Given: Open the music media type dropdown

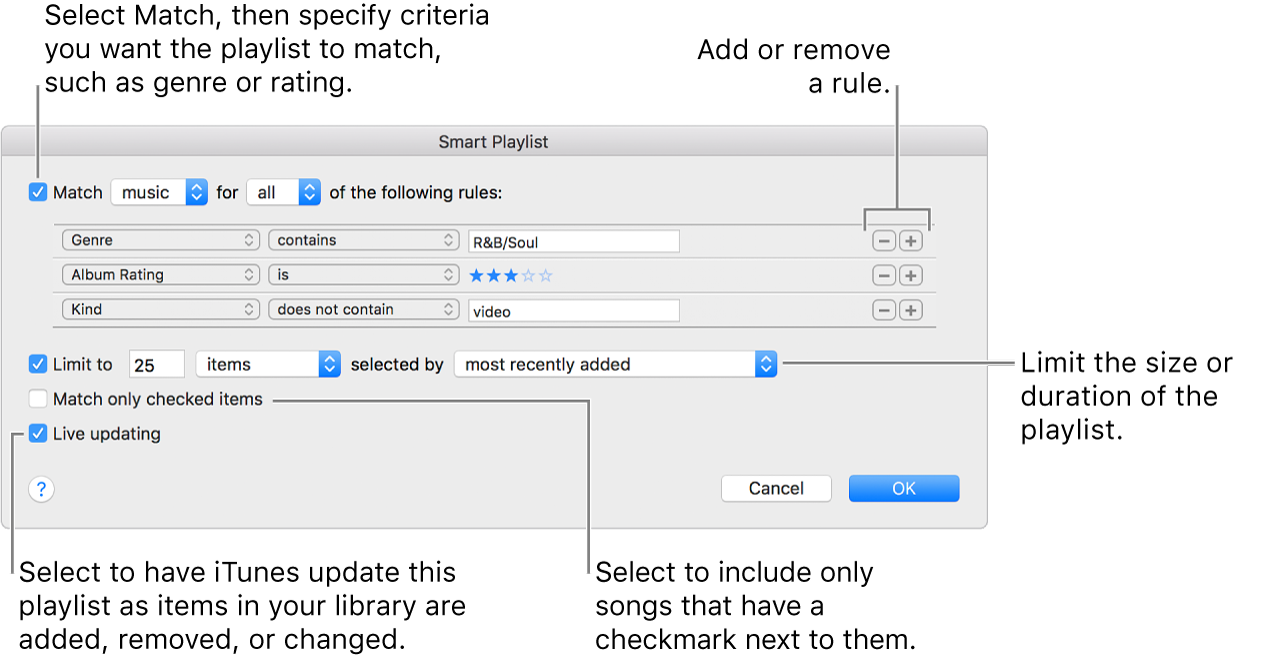Looking at the screenshot, I should [159, 192].
